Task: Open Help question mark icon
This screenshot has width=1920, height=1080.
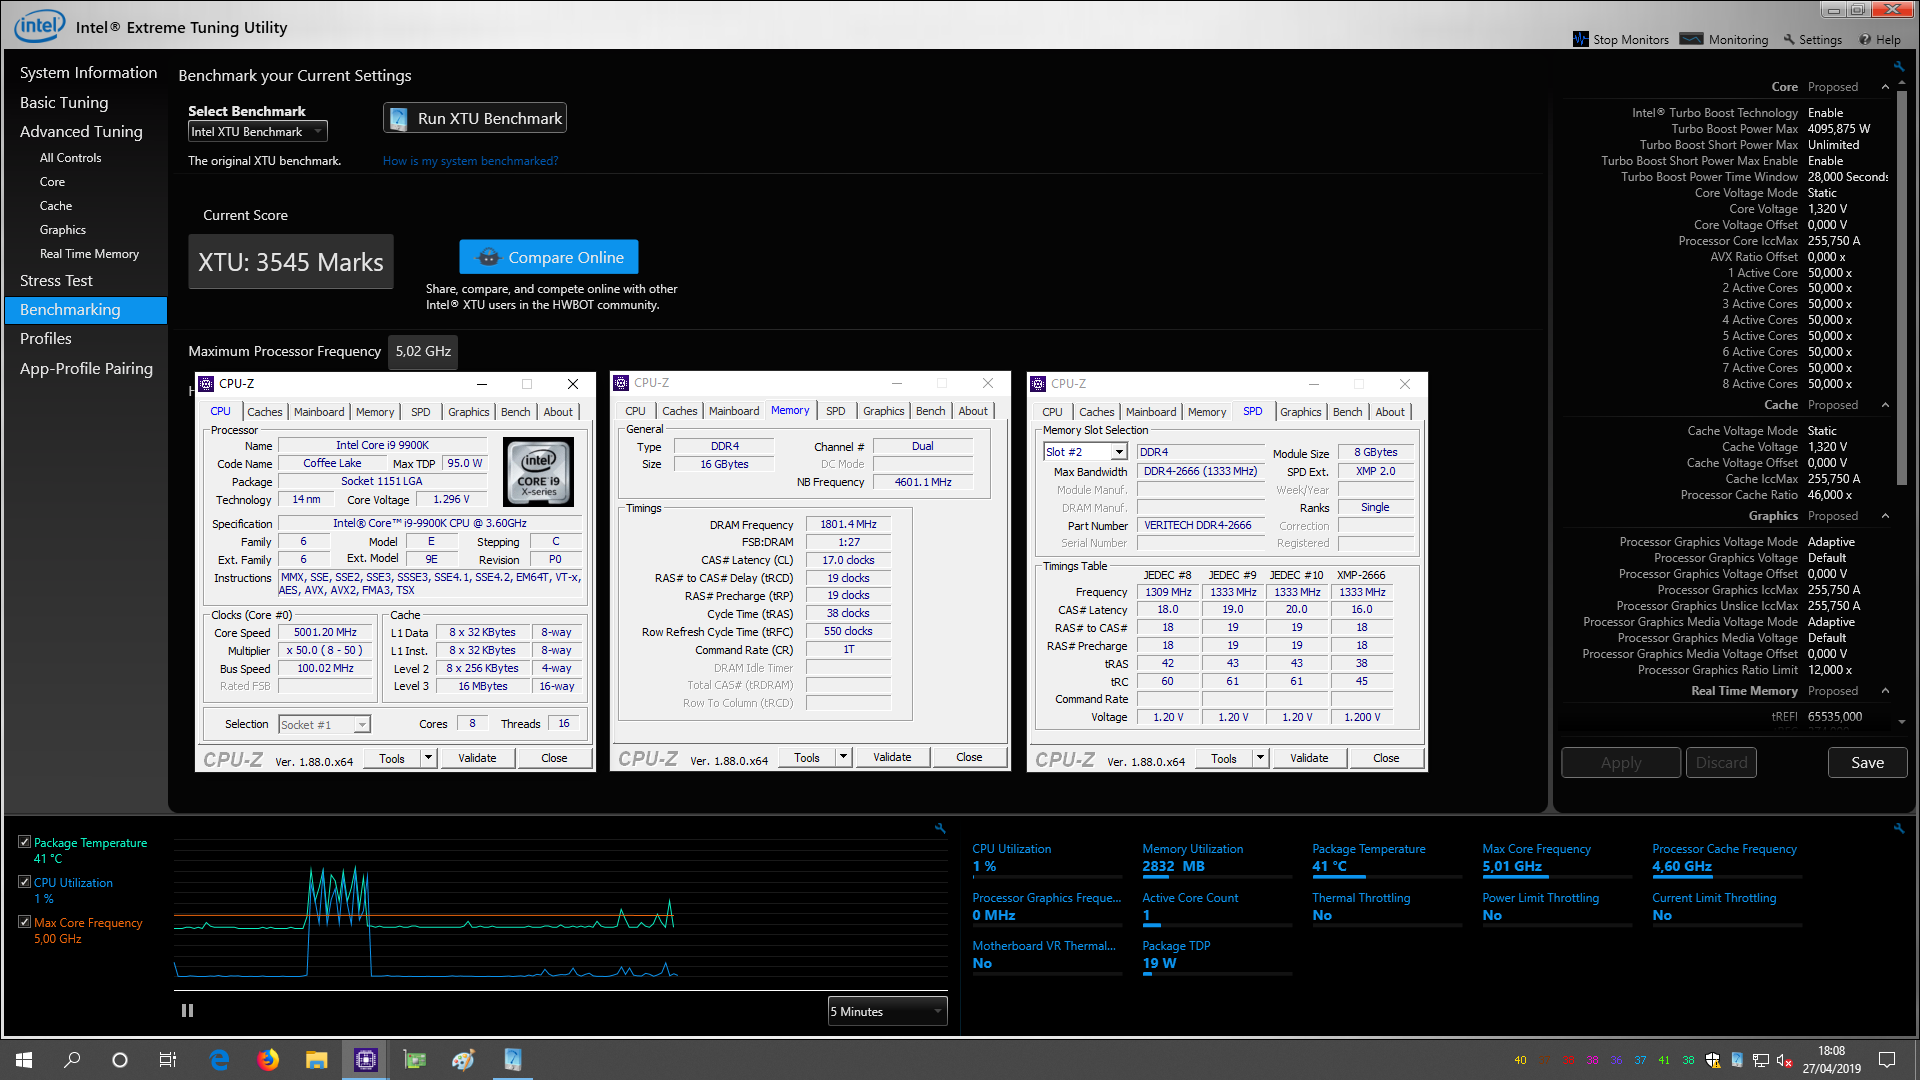Action: [x=1865, y=40]
